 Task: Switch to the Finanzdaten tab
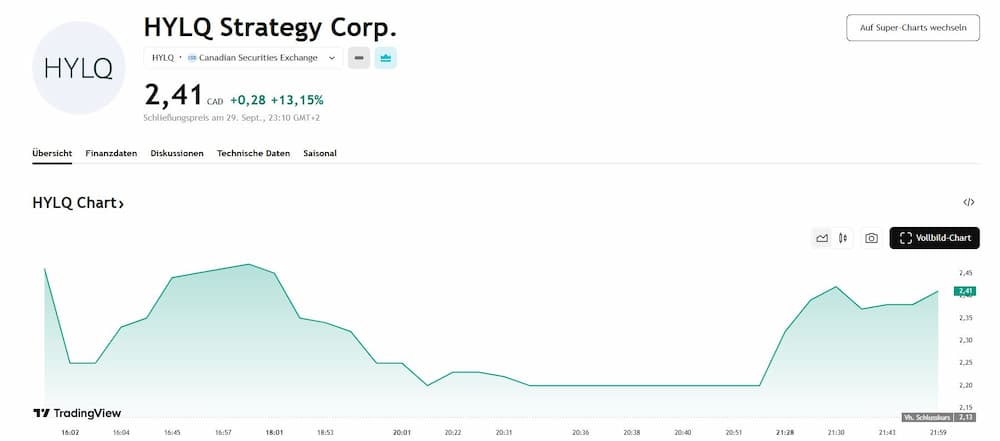pos(111,153)
